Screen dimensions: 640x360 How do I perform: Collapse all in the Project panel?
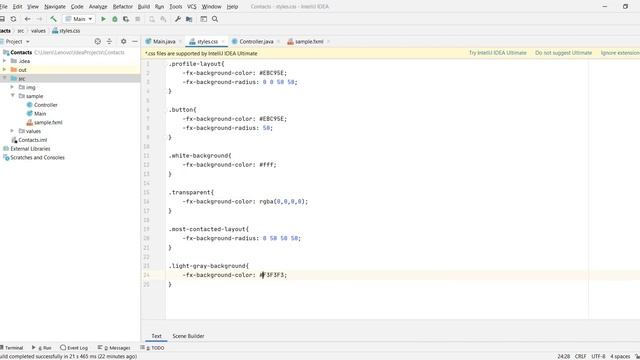[x=109, y=41]
